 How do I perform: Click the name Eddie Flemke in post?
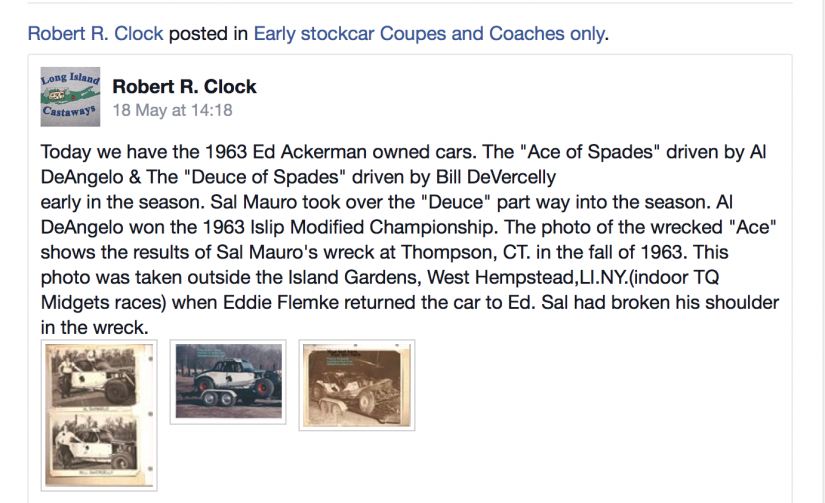click(x=281, y=303)
